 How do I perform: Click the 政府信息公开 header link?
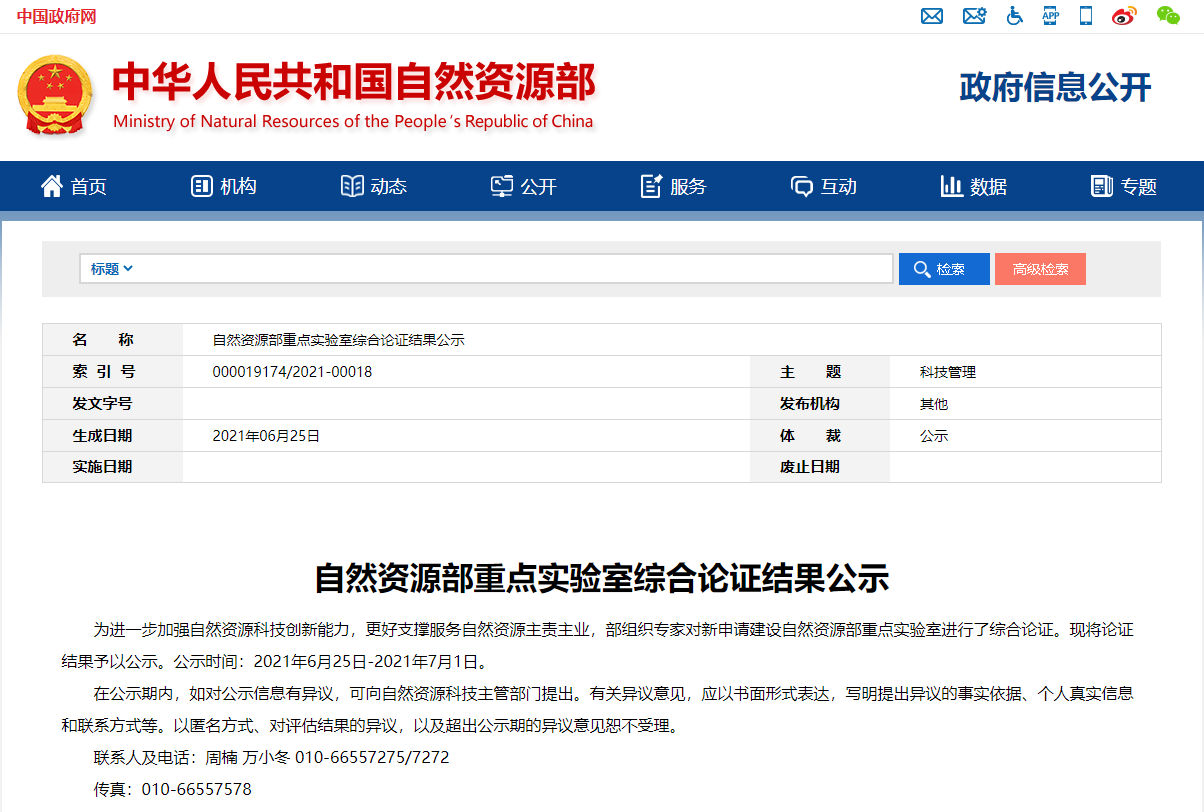1054,89
